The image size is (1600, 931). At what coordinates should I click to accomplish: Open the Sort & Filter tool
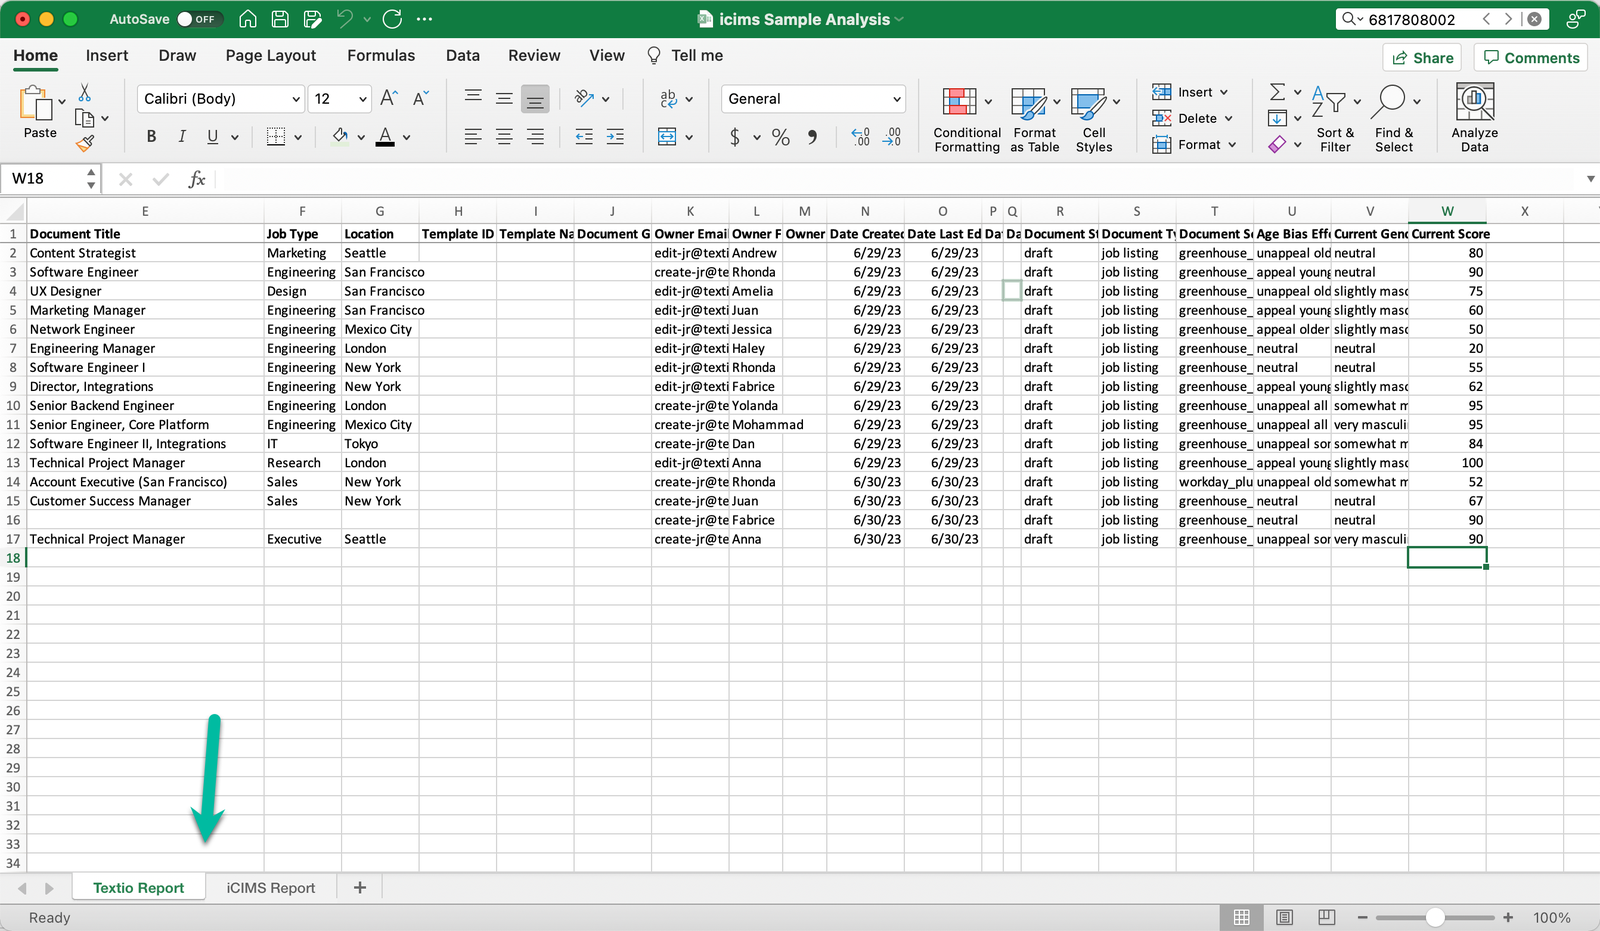click(x=1335, y=118)
